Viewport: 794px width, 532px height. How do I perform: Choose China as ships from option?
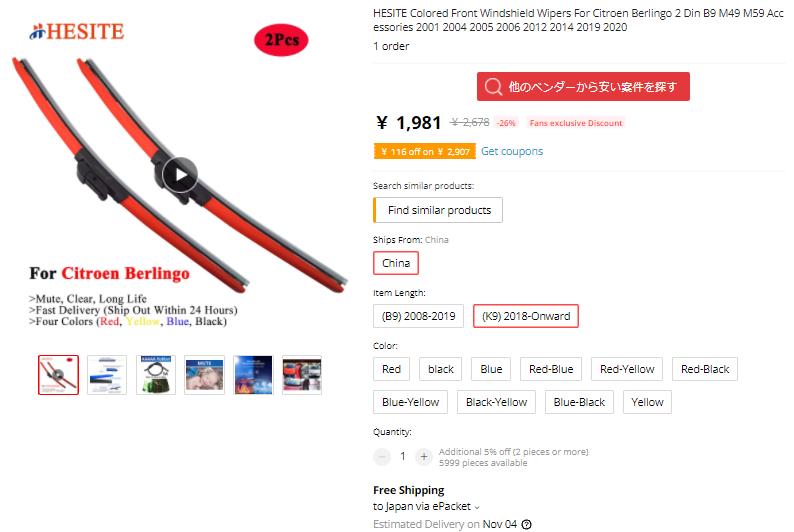point(396,263)
